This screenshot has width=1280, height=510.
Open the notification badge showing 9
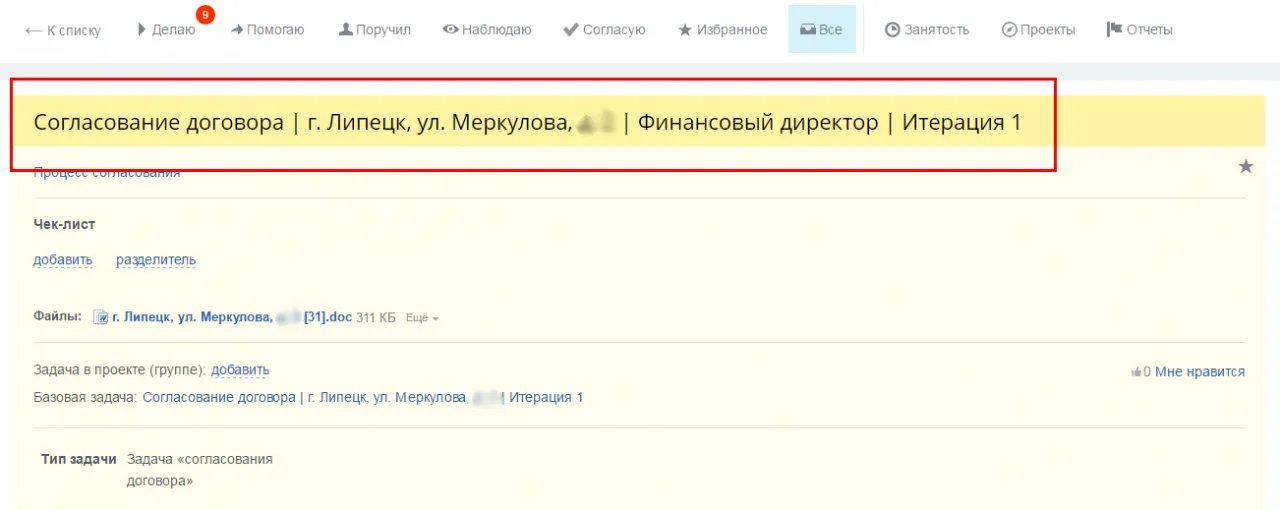point(205,15)
